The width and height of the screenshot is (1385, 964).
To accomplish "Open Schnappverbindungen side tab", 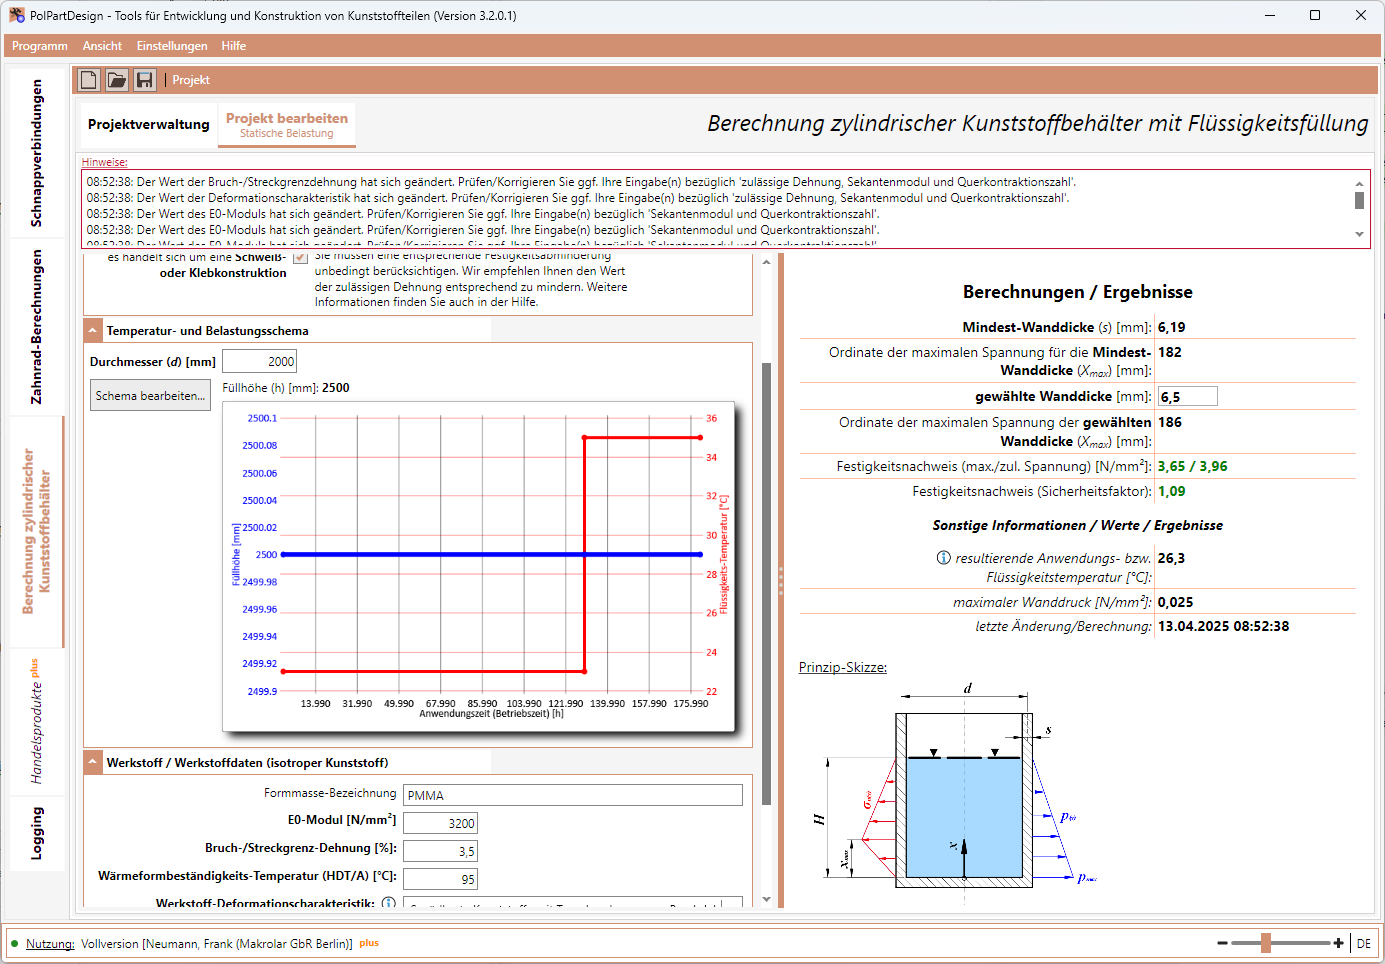I will (x=37, y=153).
